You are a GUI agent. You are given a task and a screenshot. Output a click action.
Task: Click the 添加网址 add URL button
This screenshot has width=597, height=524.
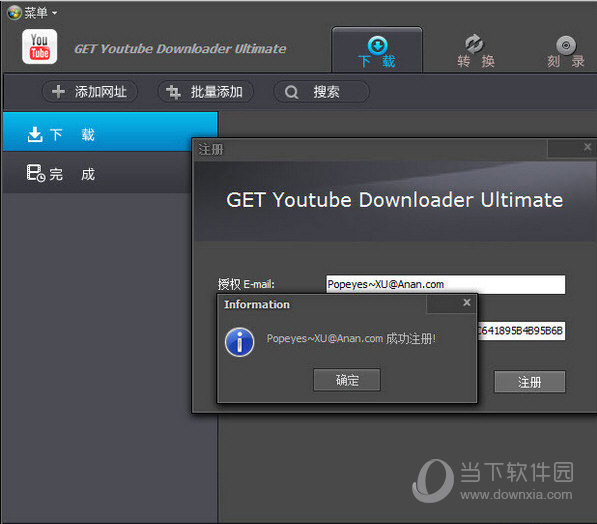[89, 92]
